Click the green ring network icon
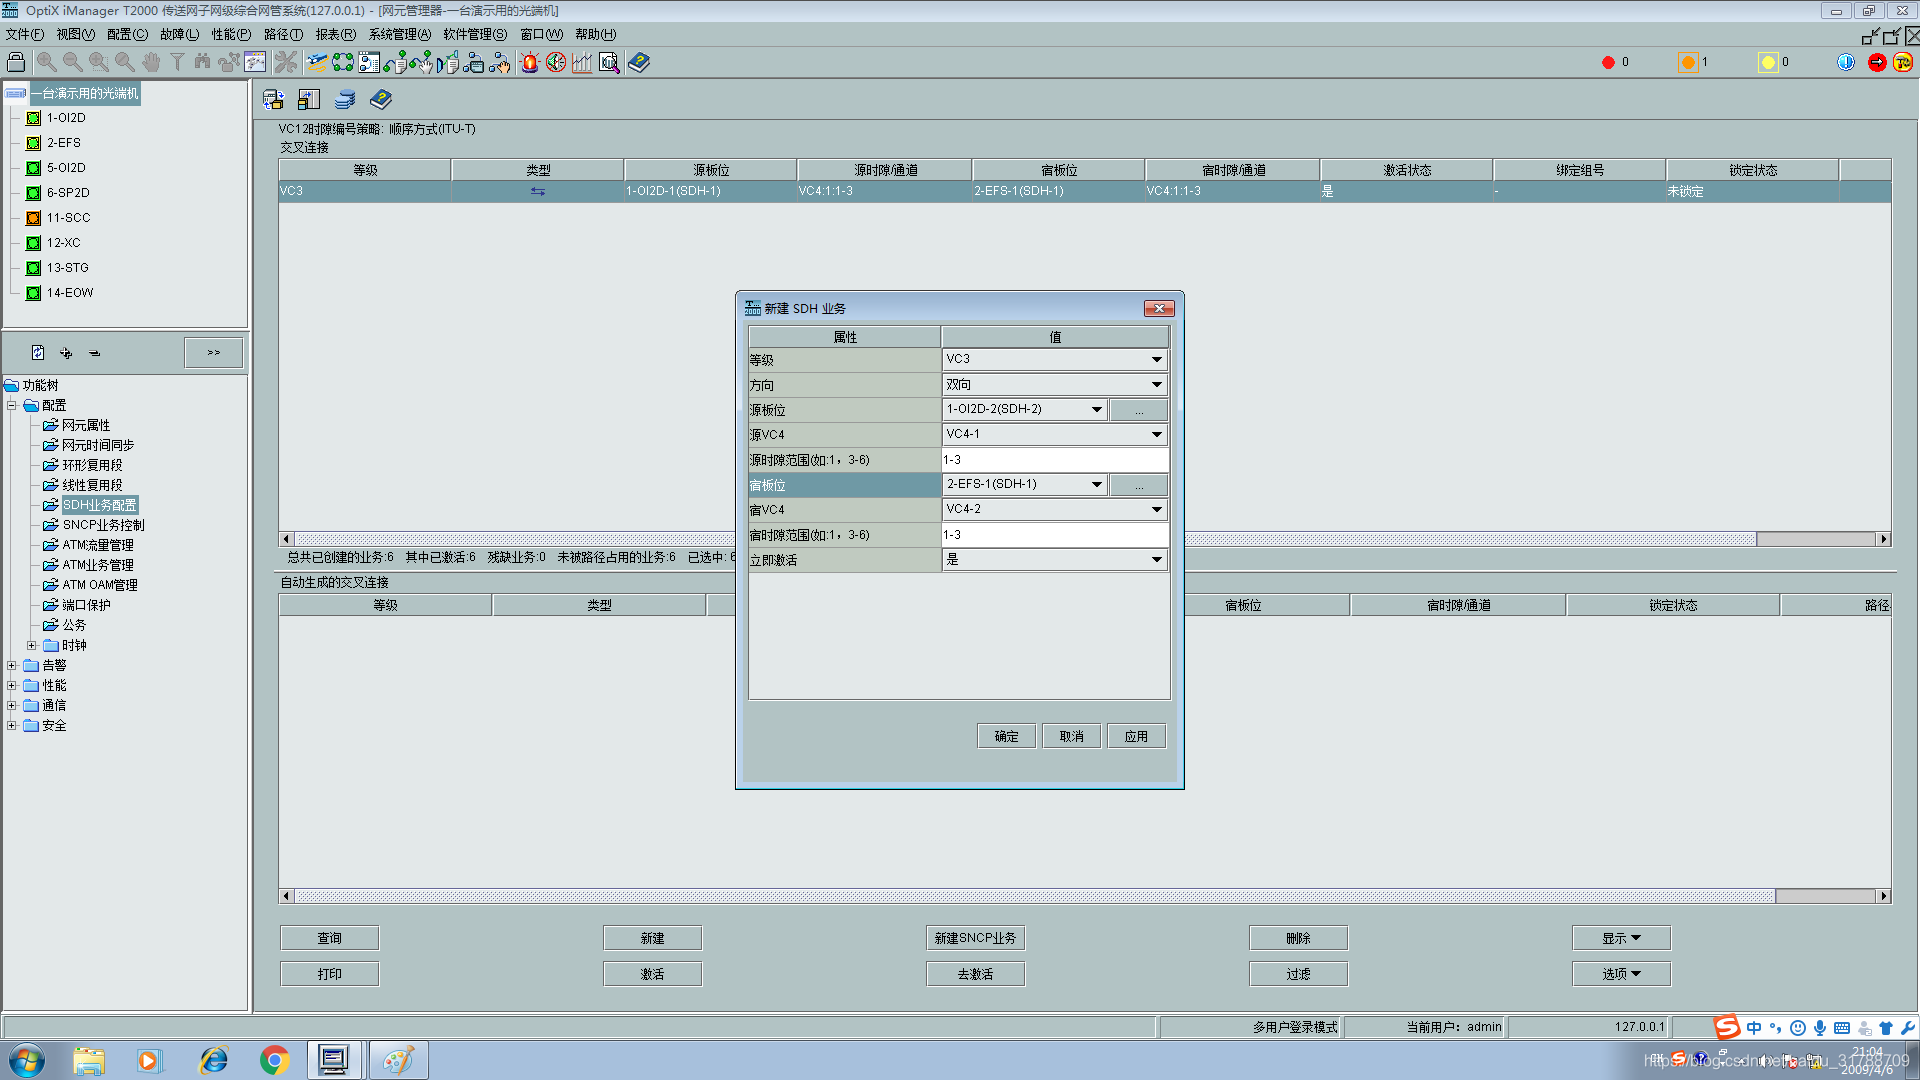Viewport: 1920px width, 1080px height. coord(343,62)
